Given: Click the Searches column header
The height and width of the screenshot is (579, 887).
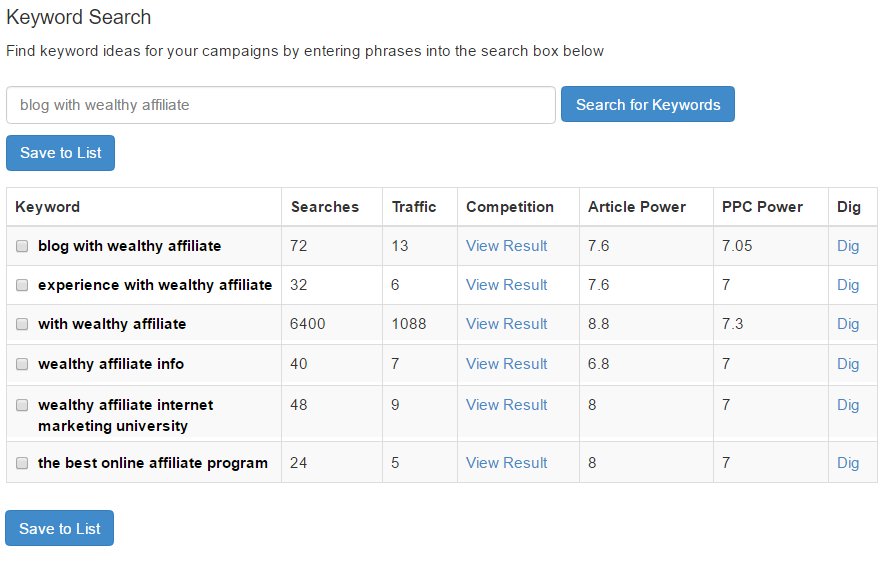Looking at the screenshot, I should click(325, 207).
